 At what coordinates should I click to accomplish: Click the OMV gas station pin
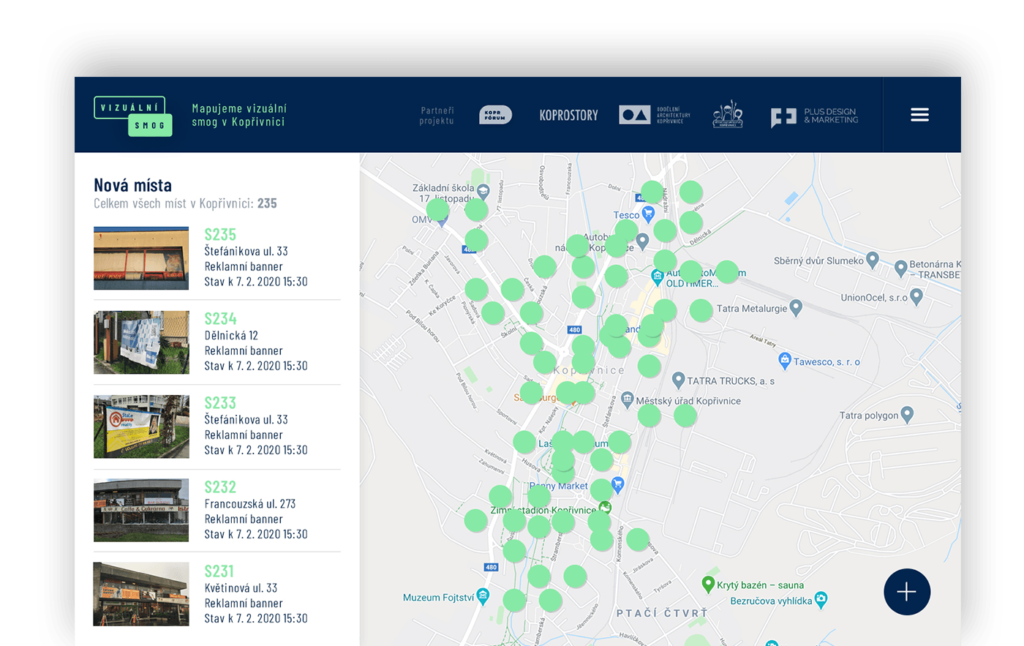pyautogui.click(x=442, y=221)
